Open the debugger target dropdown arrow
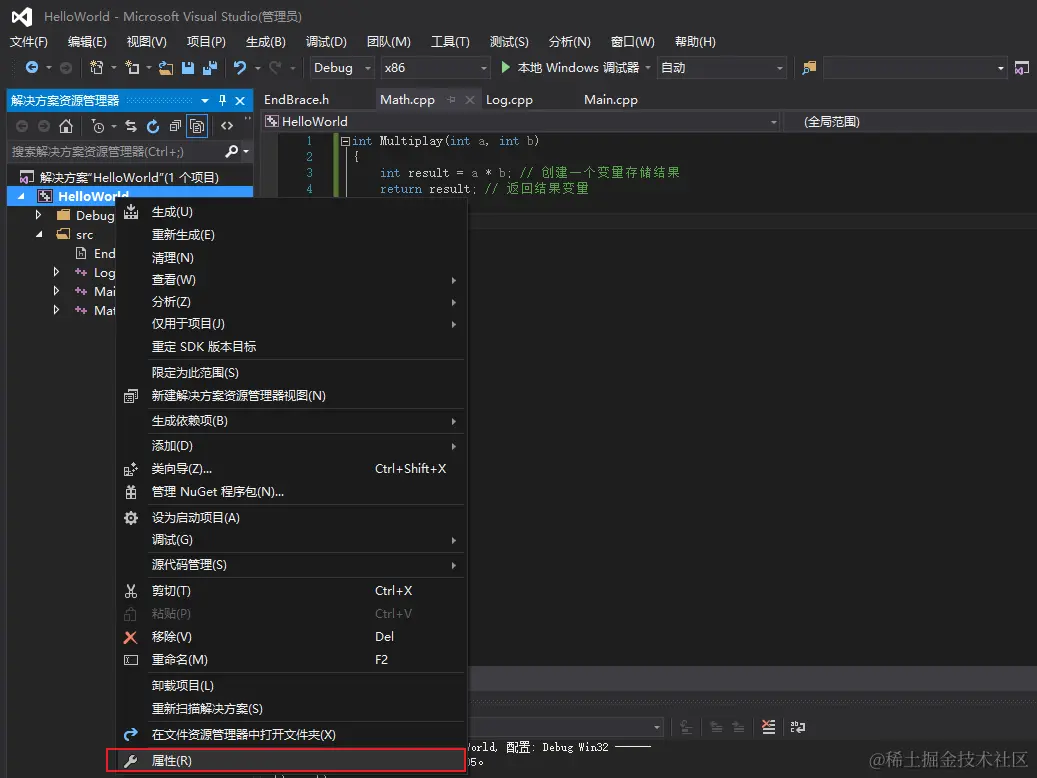Viewport: 1037px width, 778px height. [x=647, y=67]
